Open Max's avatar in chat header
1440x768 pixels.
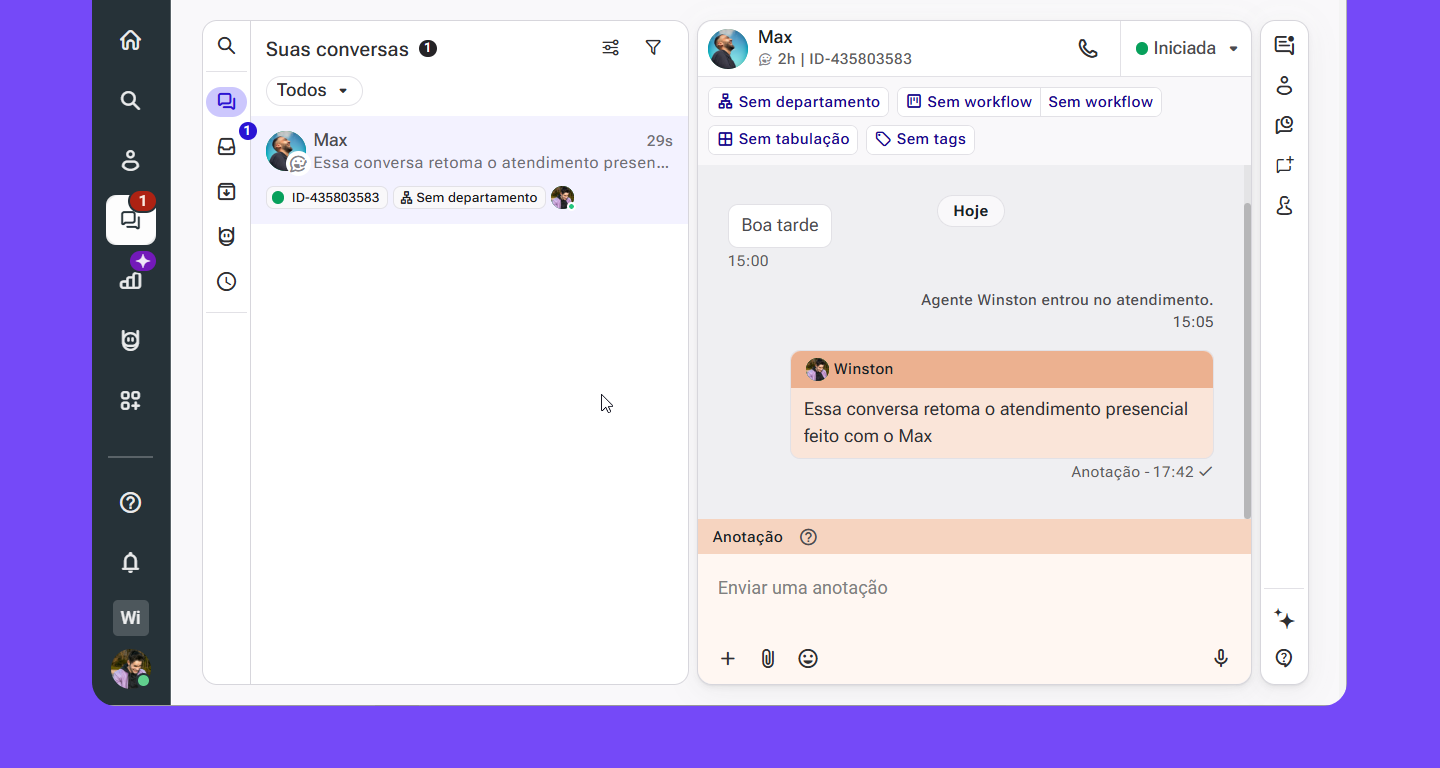728,49
